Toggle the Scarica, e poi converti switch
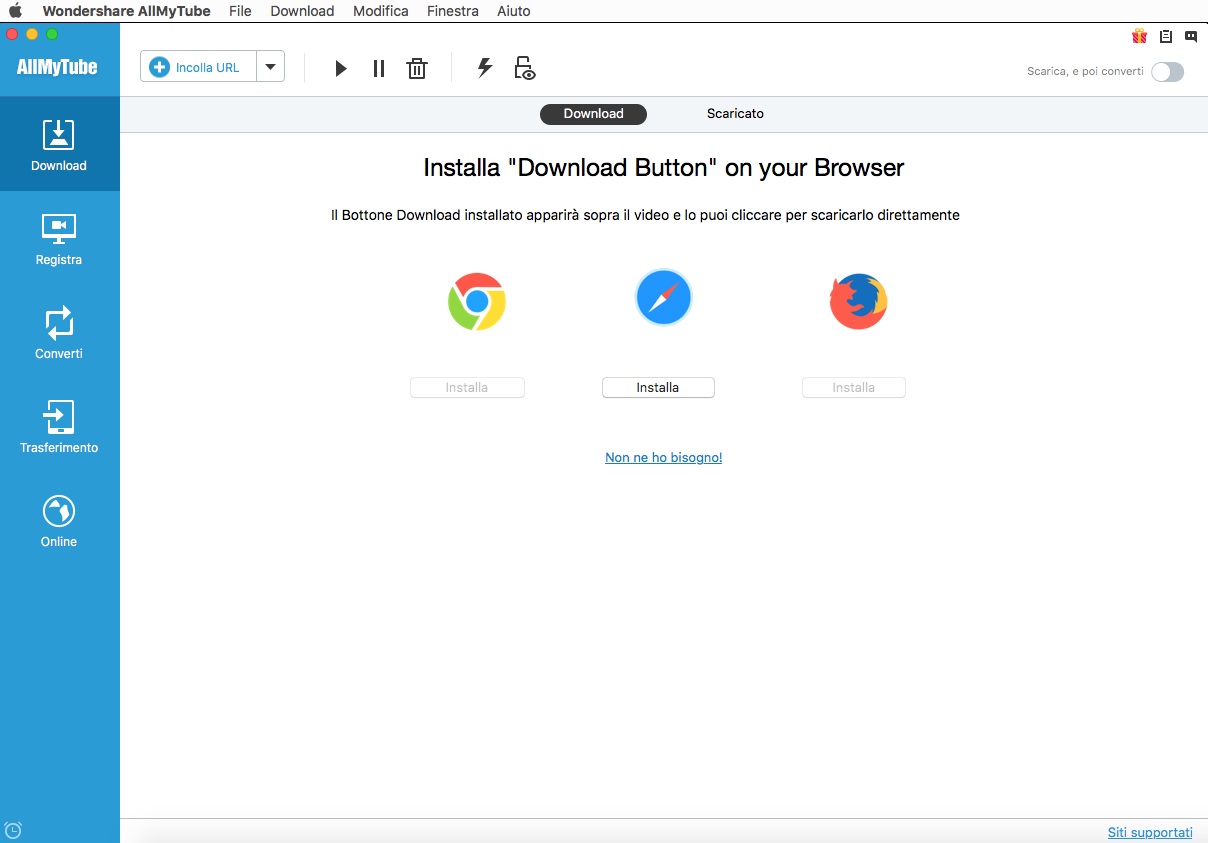The width and height of the screenshot is (1208, 843). tap(1167, 72)
